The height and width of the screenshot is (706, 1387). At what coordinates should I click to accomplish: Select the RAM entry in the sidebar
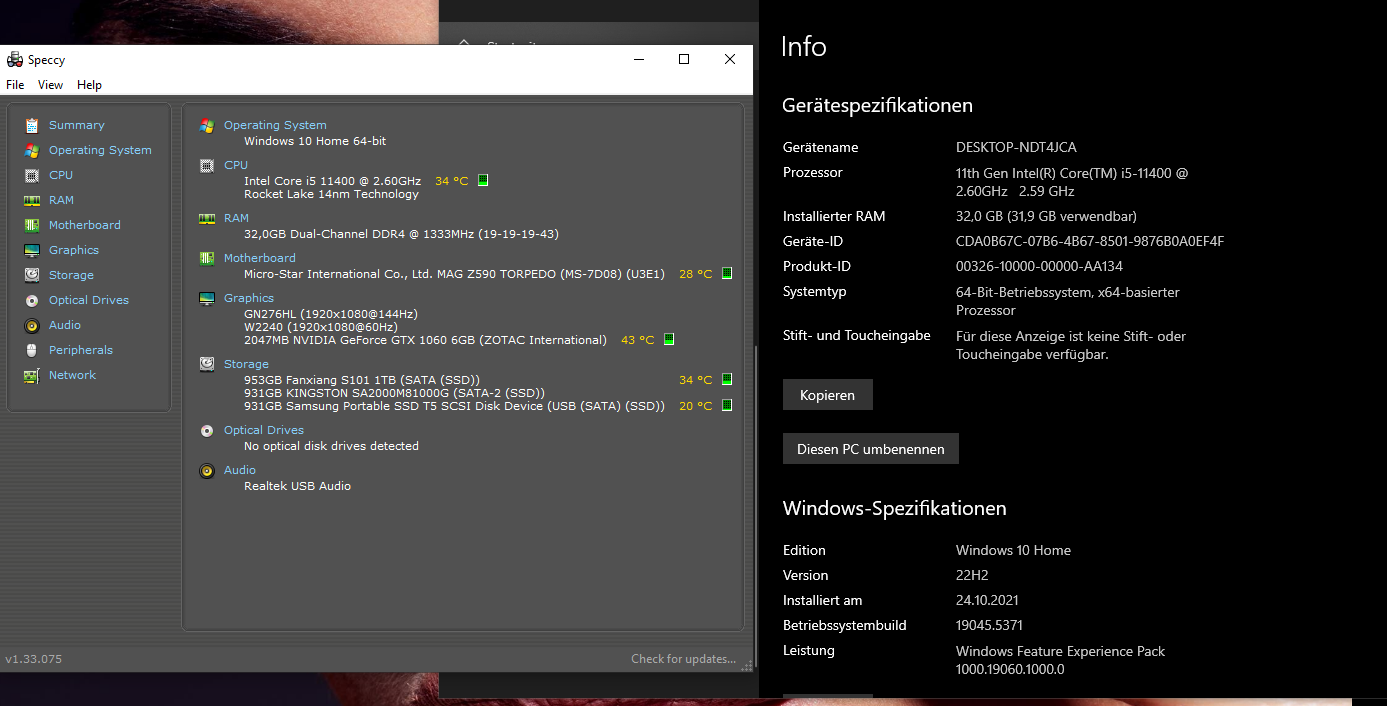coord(61,200)
